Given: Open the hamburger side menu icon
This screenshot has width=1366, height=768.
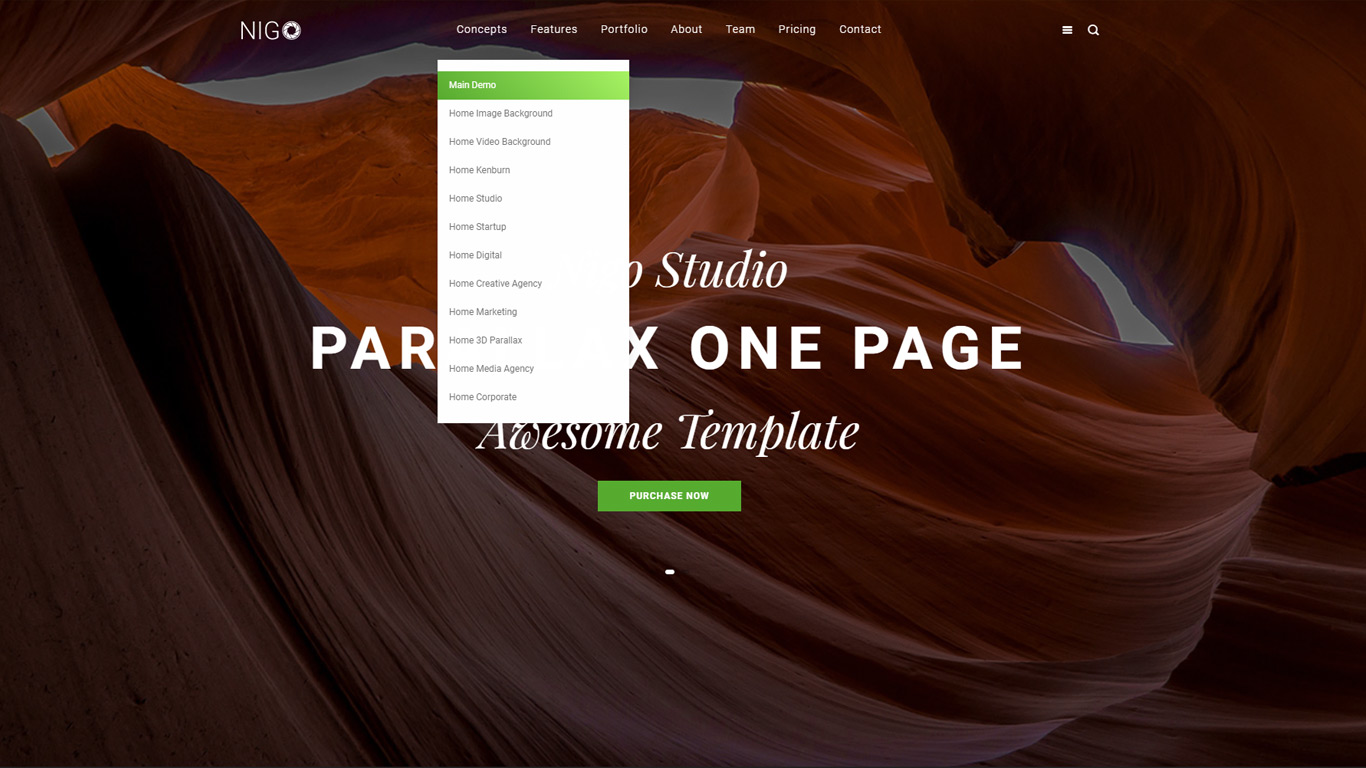Looking at the screenshot, I should (x=1067, y=30).
